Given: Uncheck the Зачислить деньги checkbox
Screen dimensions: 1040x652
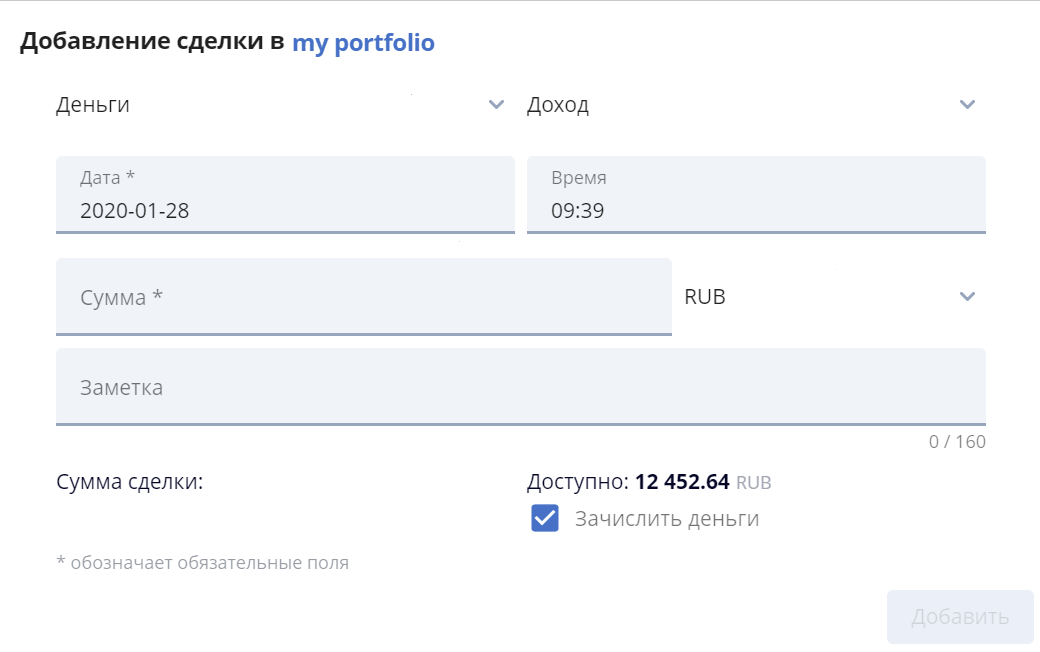Looking at the screenshot, I should click(545, 519).
